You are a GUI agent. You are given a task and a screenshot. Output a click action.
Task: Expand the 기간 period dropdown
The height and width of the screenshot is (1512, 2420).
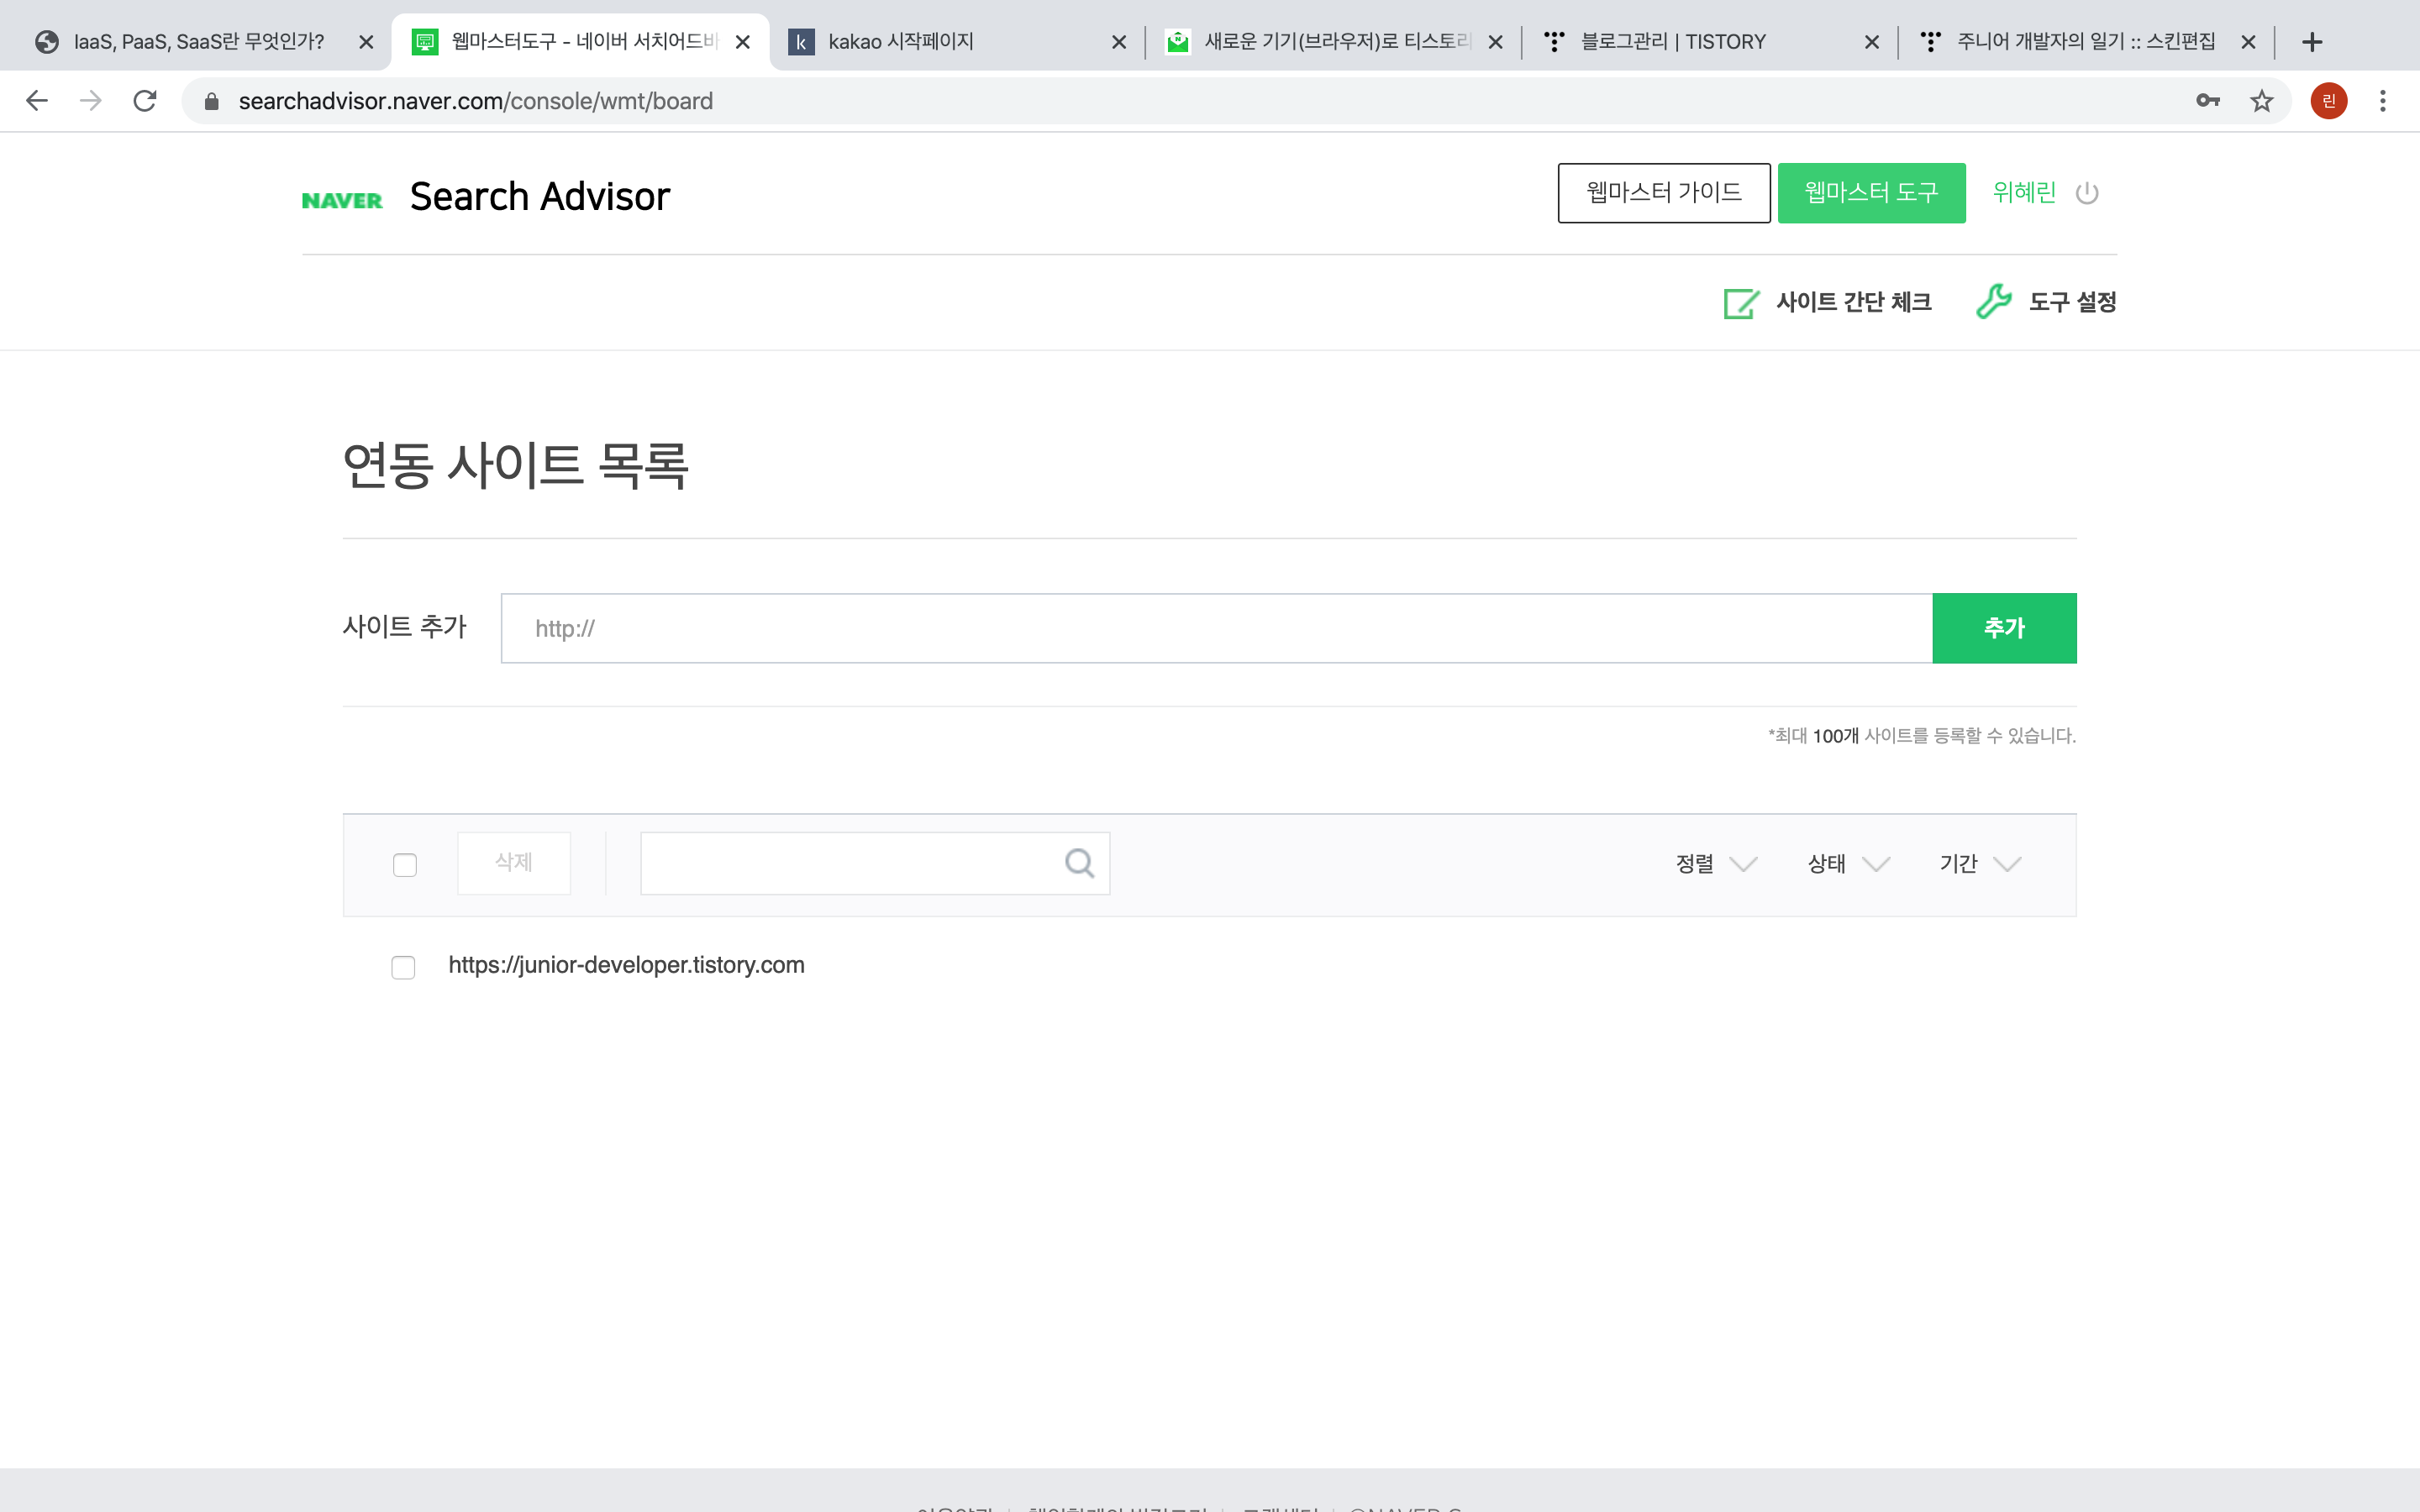tap(1980, 864)
